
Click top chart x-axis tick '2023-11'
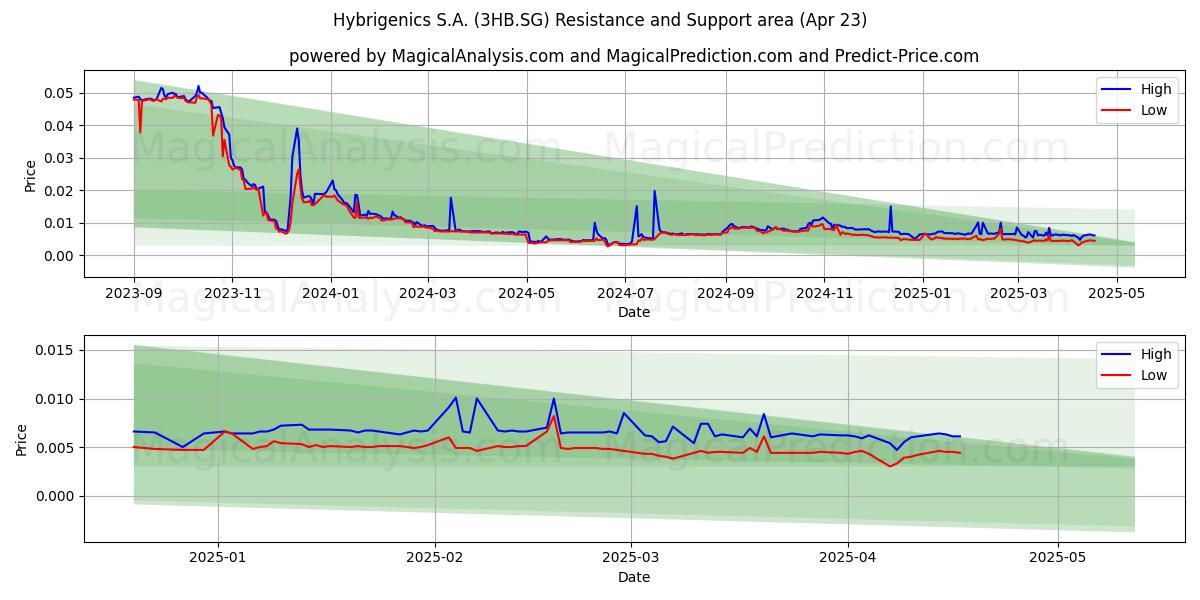tap(232, 294)
